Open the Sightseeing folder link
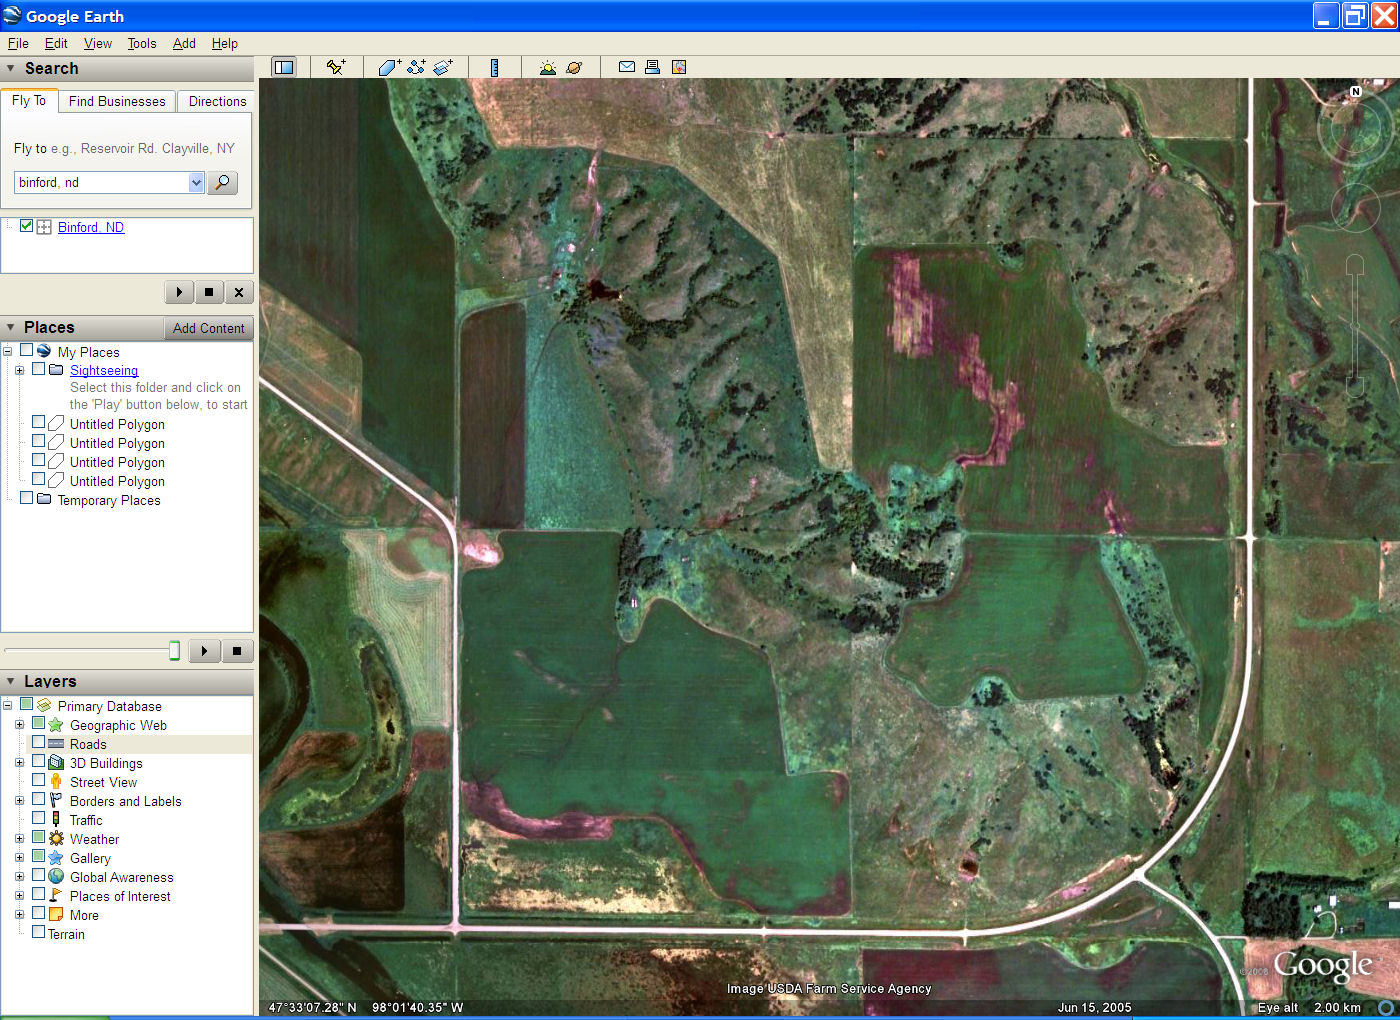 104,370
